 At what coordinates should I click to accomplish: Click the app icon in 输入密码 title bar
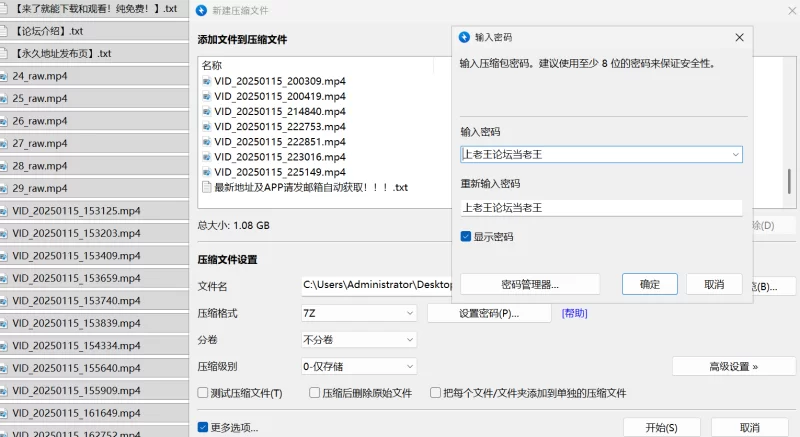(464, 37)
